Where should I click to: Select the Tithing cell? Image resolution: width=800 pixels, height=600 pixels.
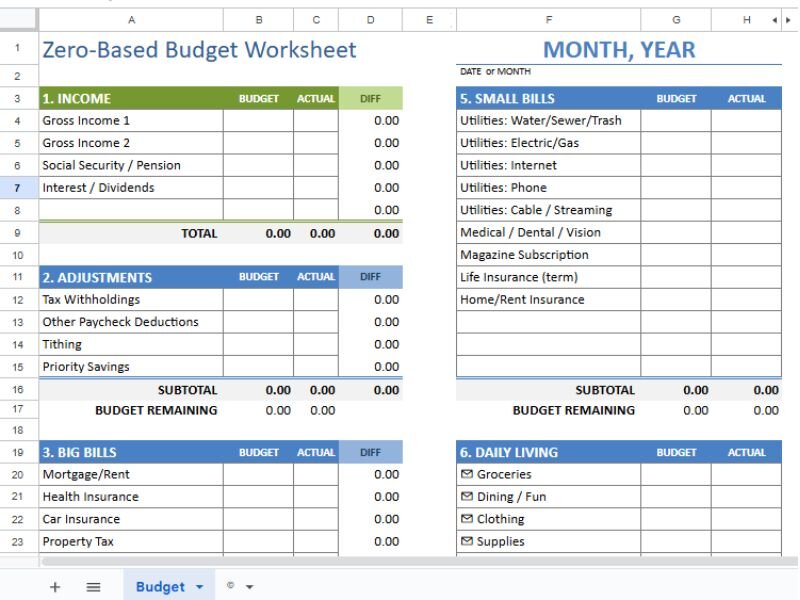click(131, 344)
